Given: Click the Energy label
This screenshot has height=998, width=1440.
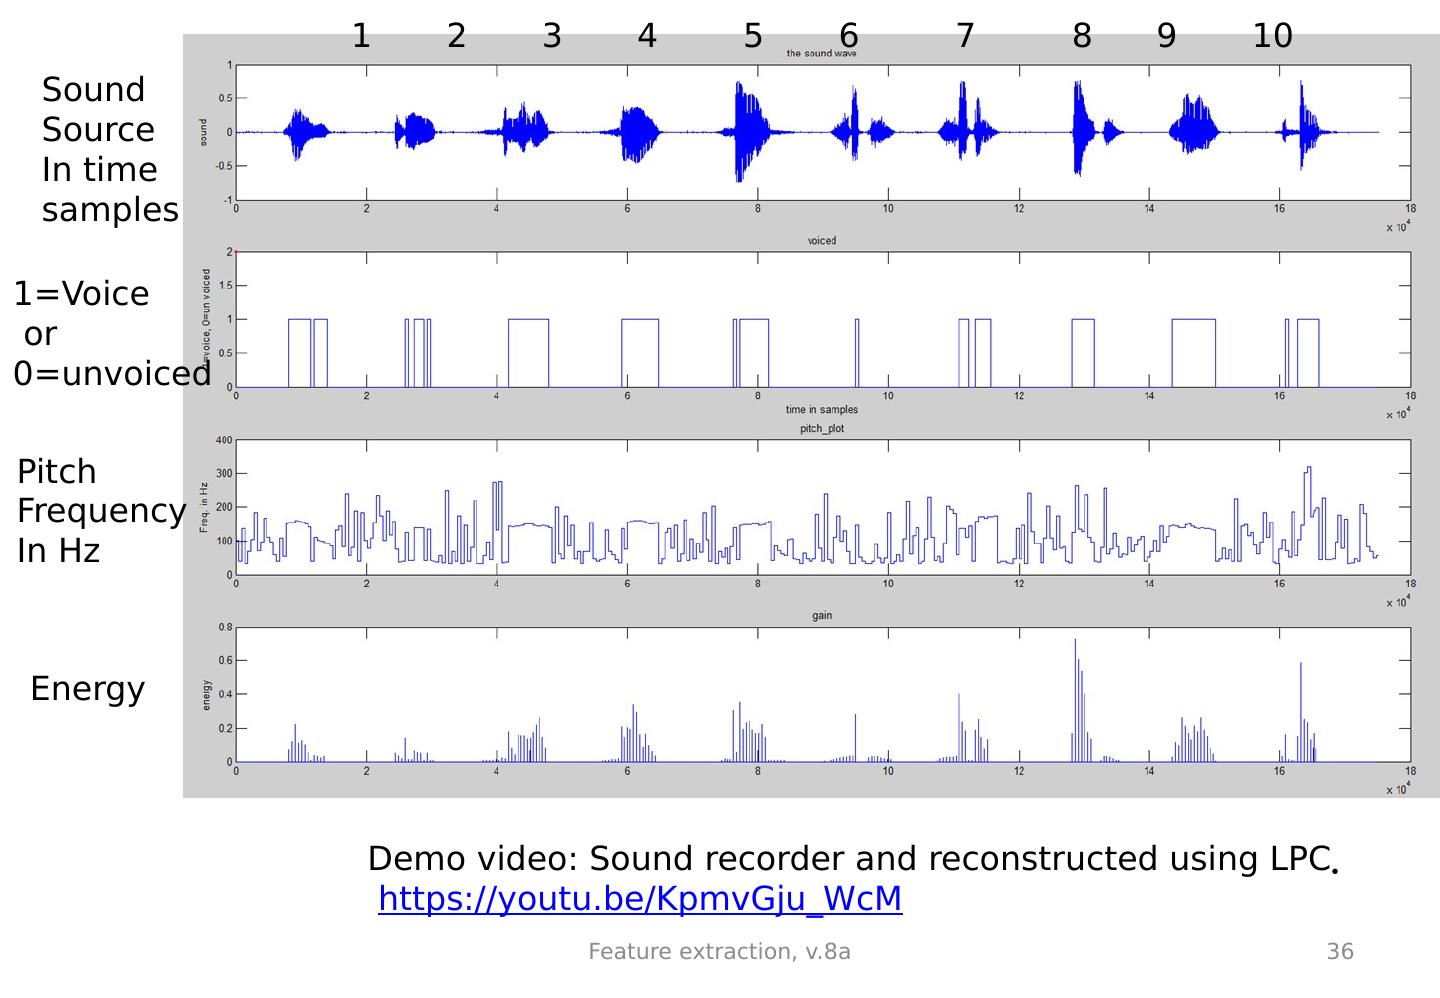Looking at the screenshot, I should [86, 688].
